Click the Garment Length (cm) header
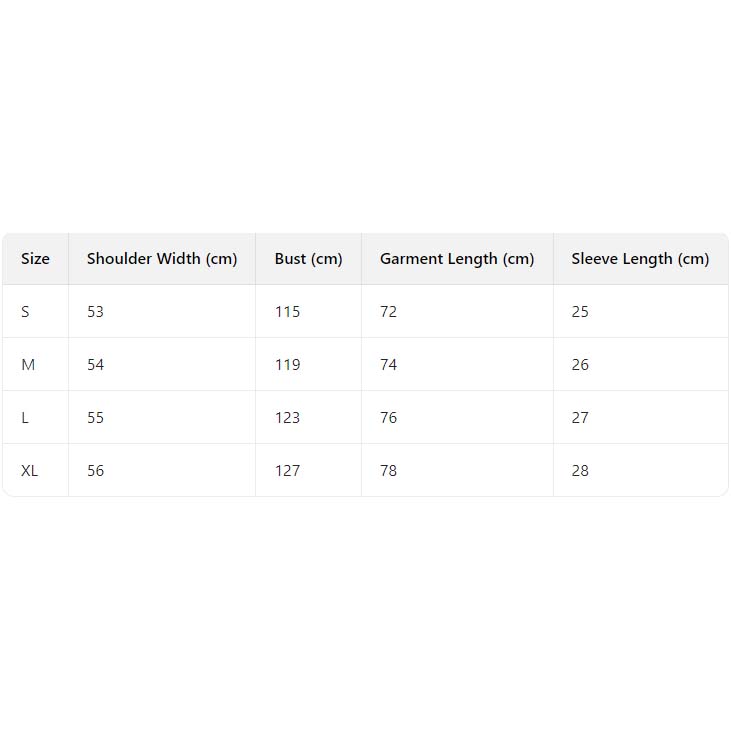Viewport: 731px width, 731px height. tap(457, 259)
